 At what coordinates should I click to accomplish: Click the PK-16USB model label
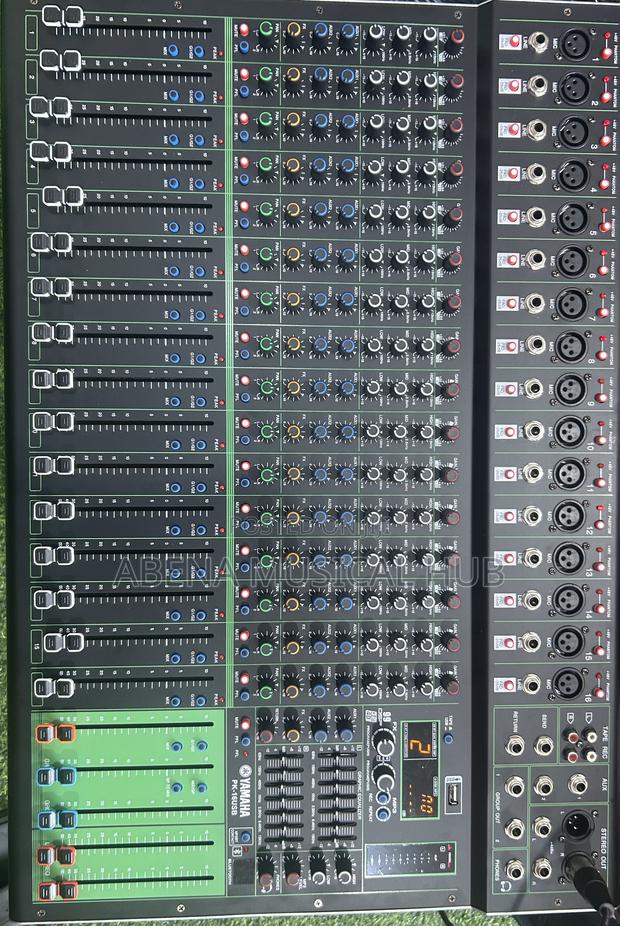pos(233,797)
